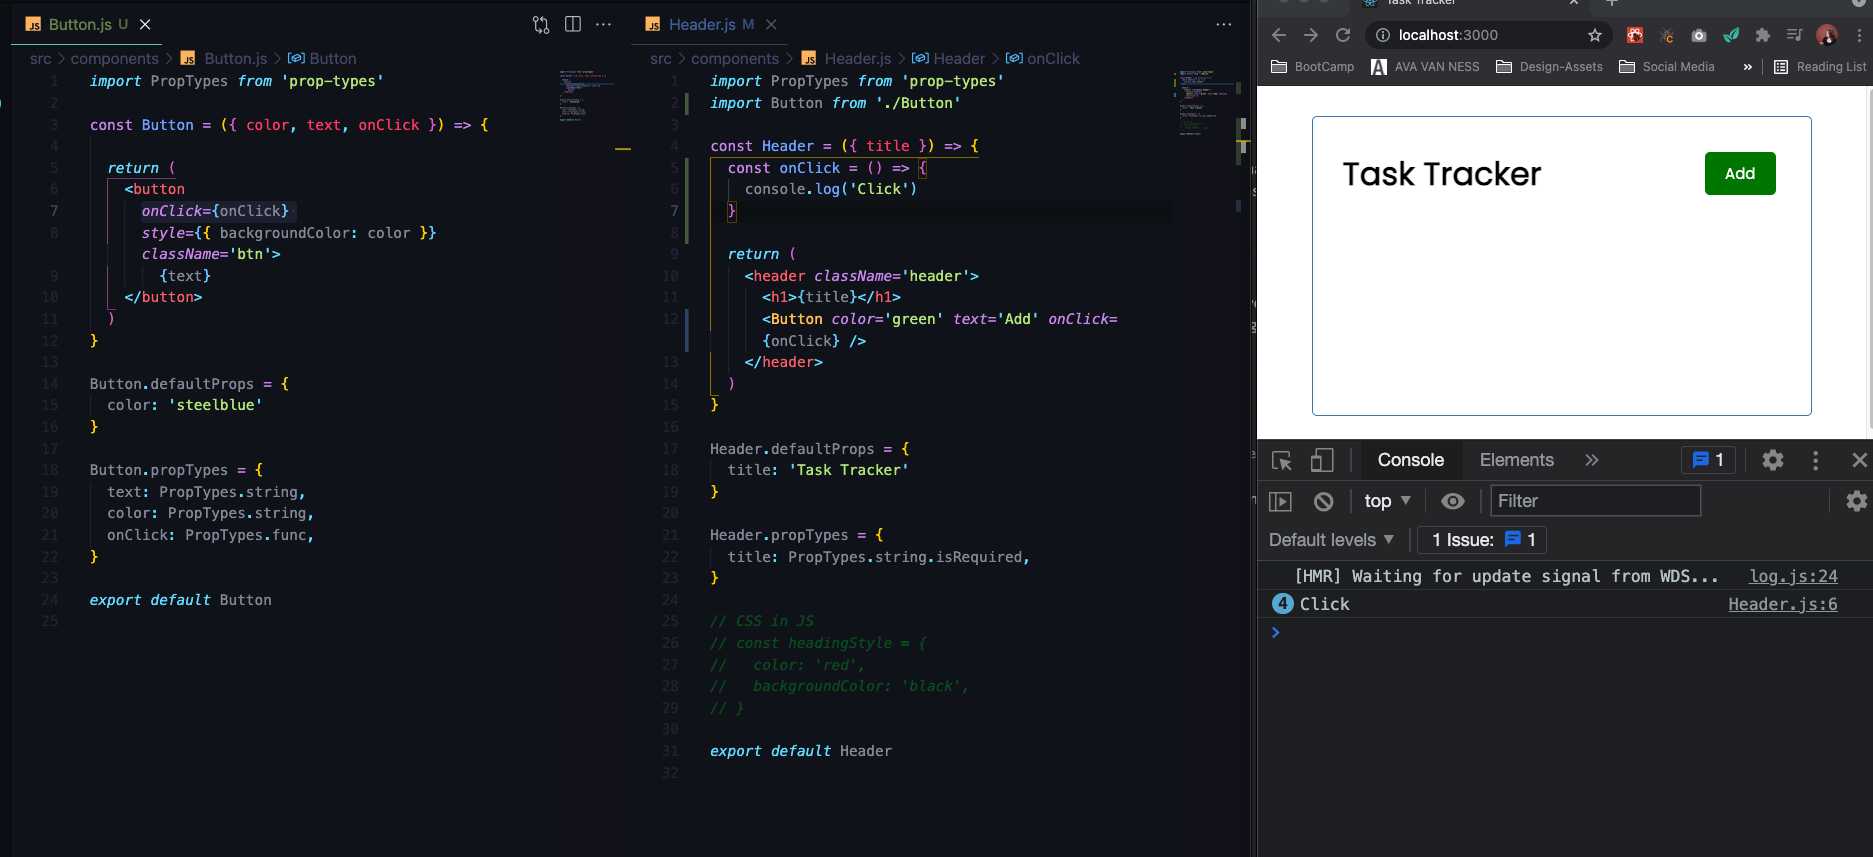The image size is (1873, 857).
Task: Bookmark this page with the star icon
Action: pyautogui.click(x=1595, y=35)
